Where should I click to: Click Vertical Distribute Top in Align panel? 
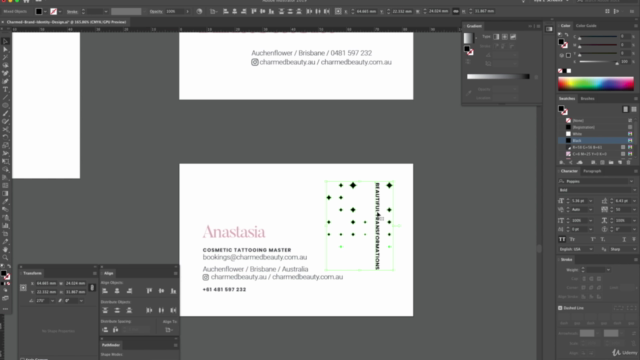point(105,311)
